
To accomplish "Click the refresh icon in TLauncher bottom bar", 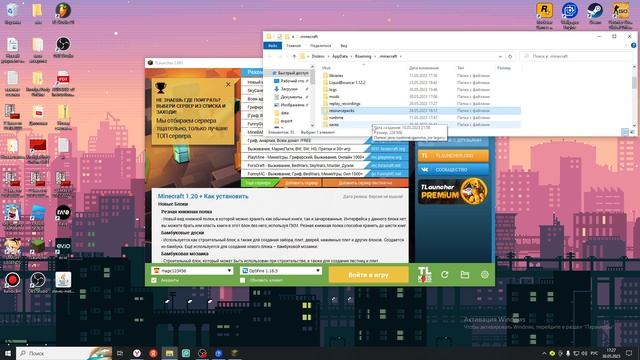I will tap(444, 275).
